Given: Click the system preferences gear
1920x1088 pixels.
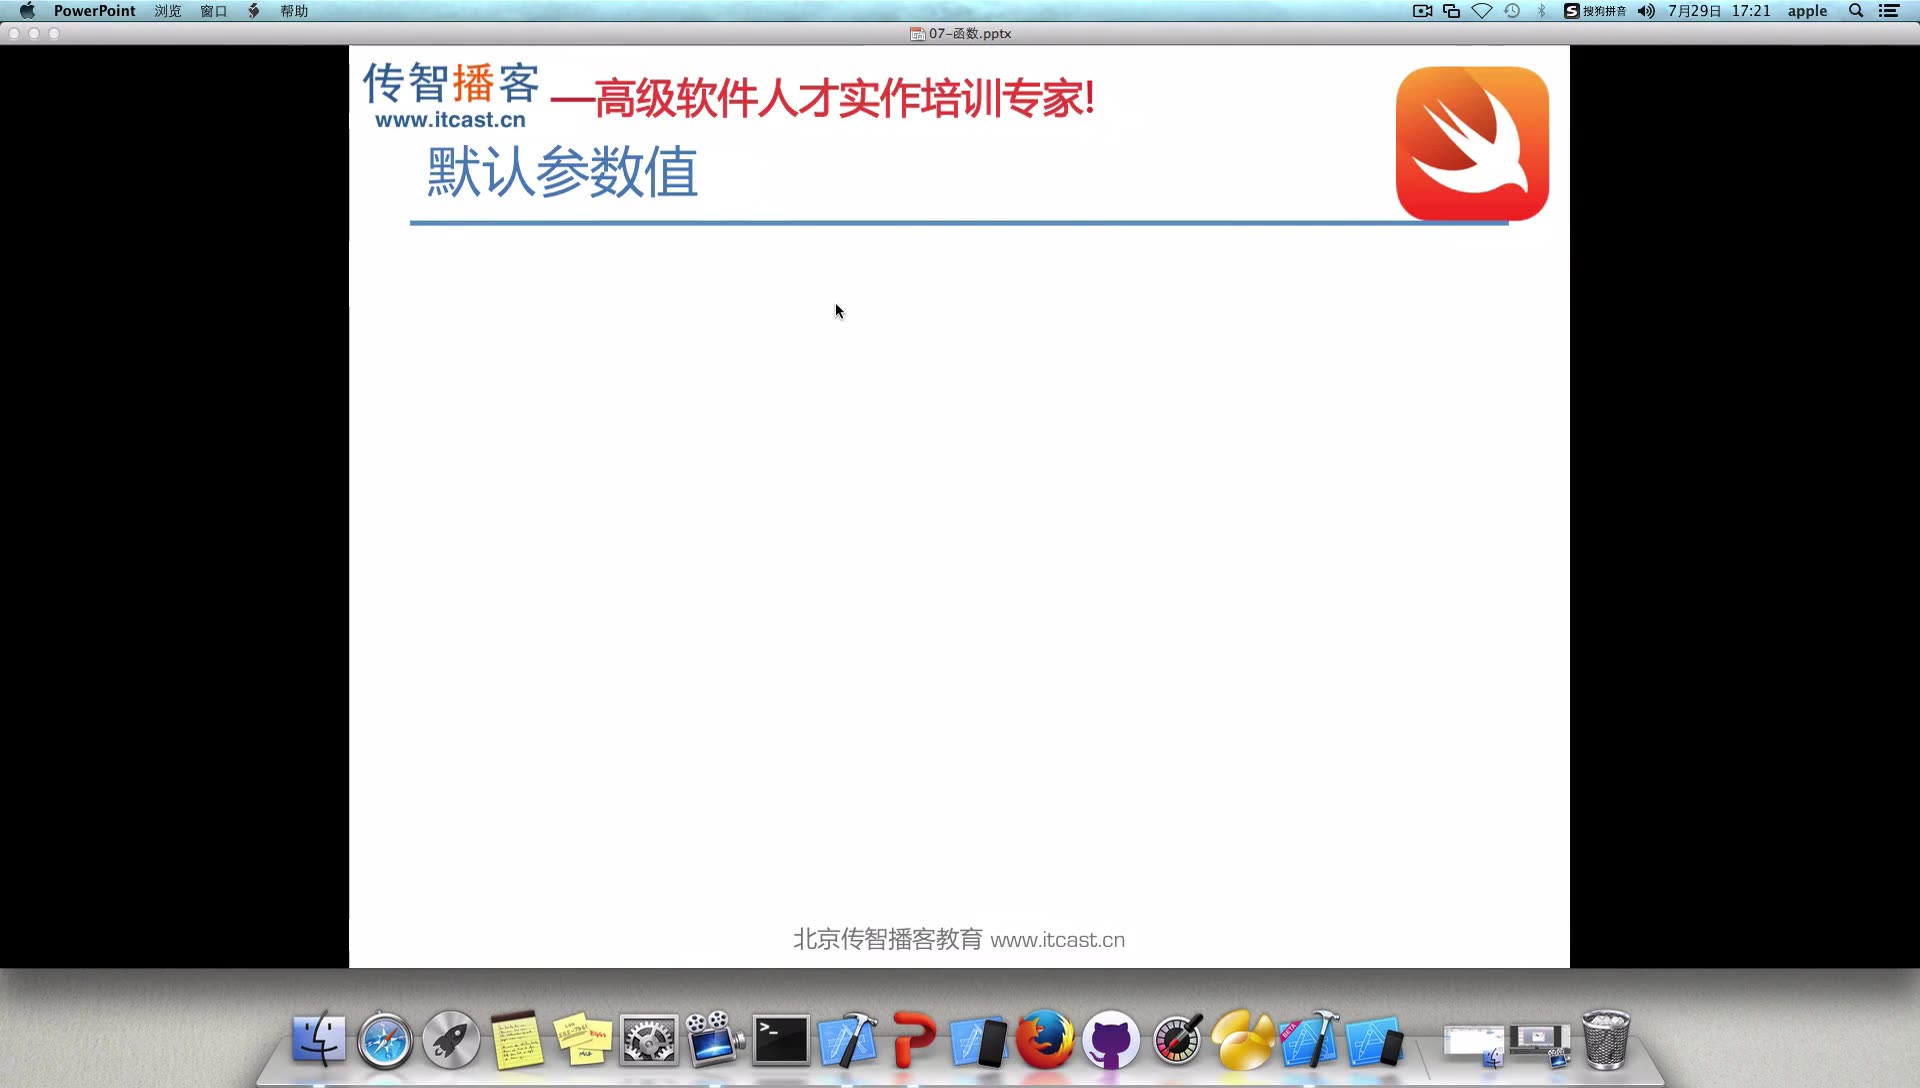Looking at the screenshot, I should [x=649, y=1041].
